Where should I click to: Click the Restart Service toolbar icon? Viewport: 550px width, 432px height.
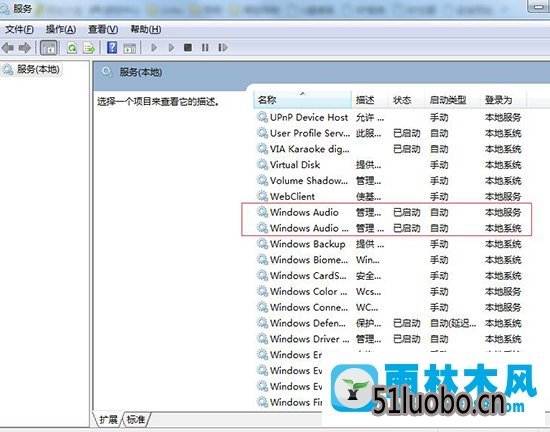(x=223, y=47)
